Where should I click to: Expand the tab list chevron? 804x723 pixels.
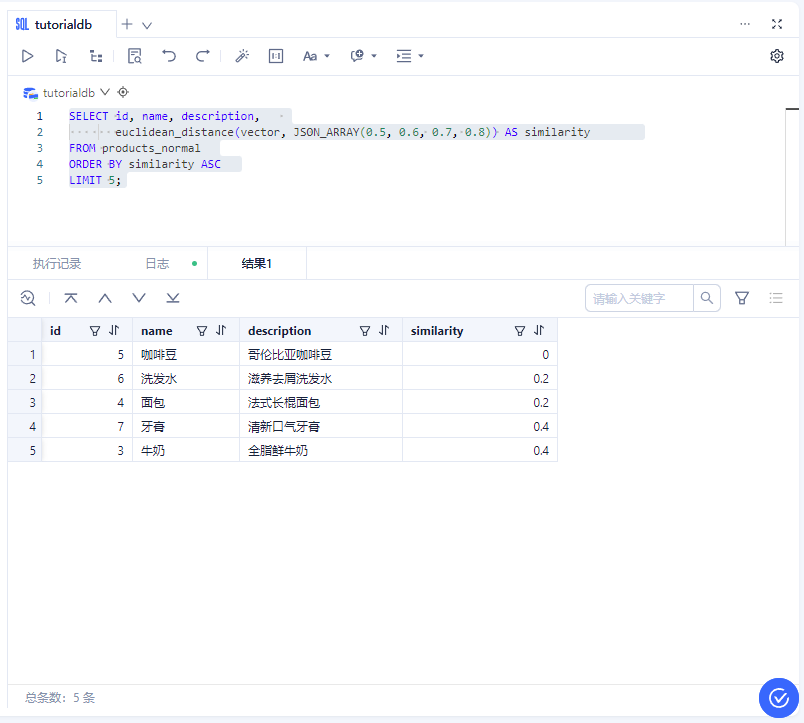[147, 25]
